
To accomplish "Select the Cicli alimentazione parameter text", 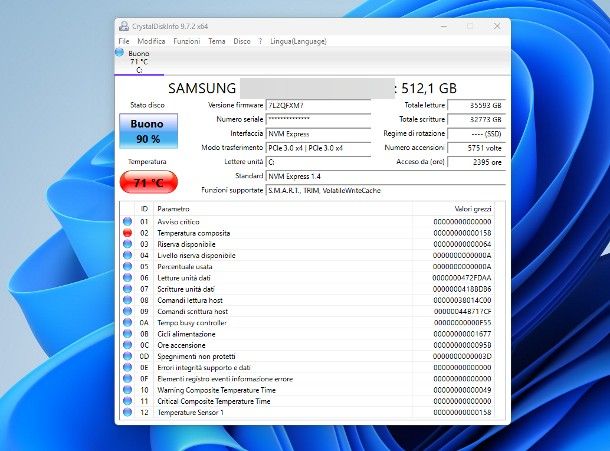I will (x=186, y=334).
